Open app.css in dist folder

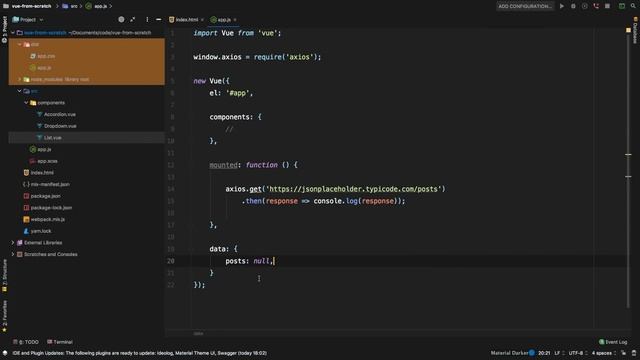coord(46,56)
